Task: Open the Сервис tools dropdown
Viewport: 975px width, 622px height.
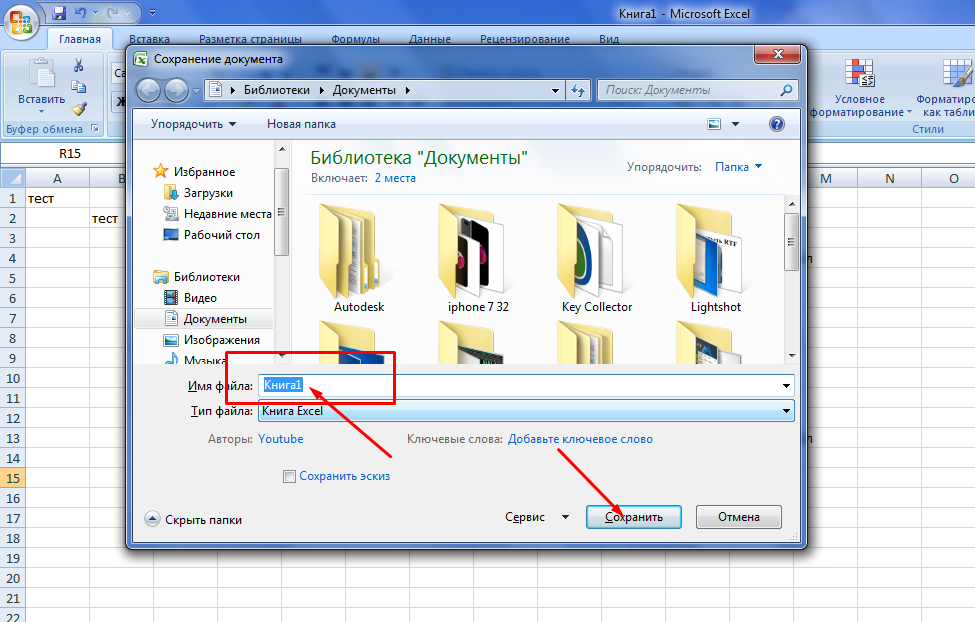Action: 537,517
